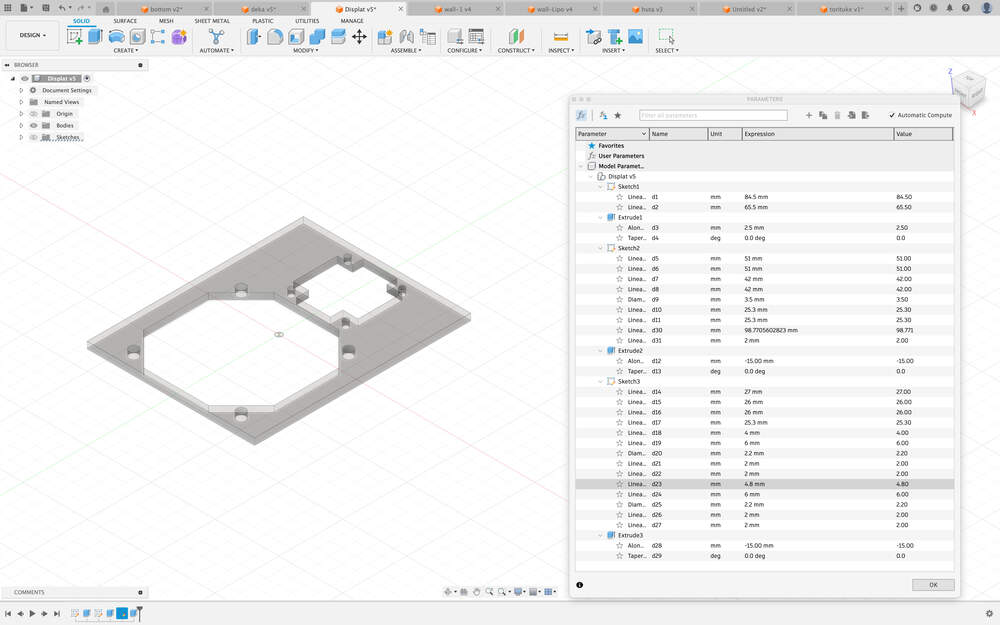
Task: Choose the Revolve tool
Action: click(116, 36)
